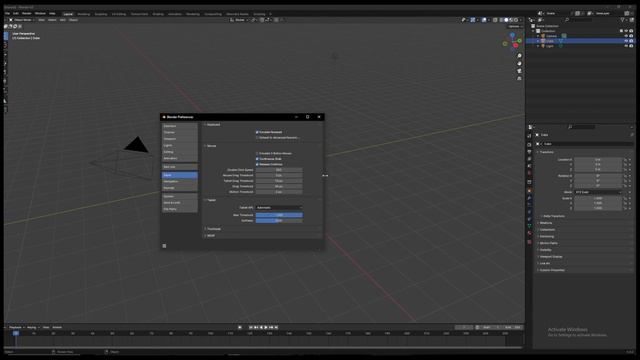This screenshot has width=640, height=360.
Task: Open Keymap section in Preferences sidebar
Action: coord(180,188)
